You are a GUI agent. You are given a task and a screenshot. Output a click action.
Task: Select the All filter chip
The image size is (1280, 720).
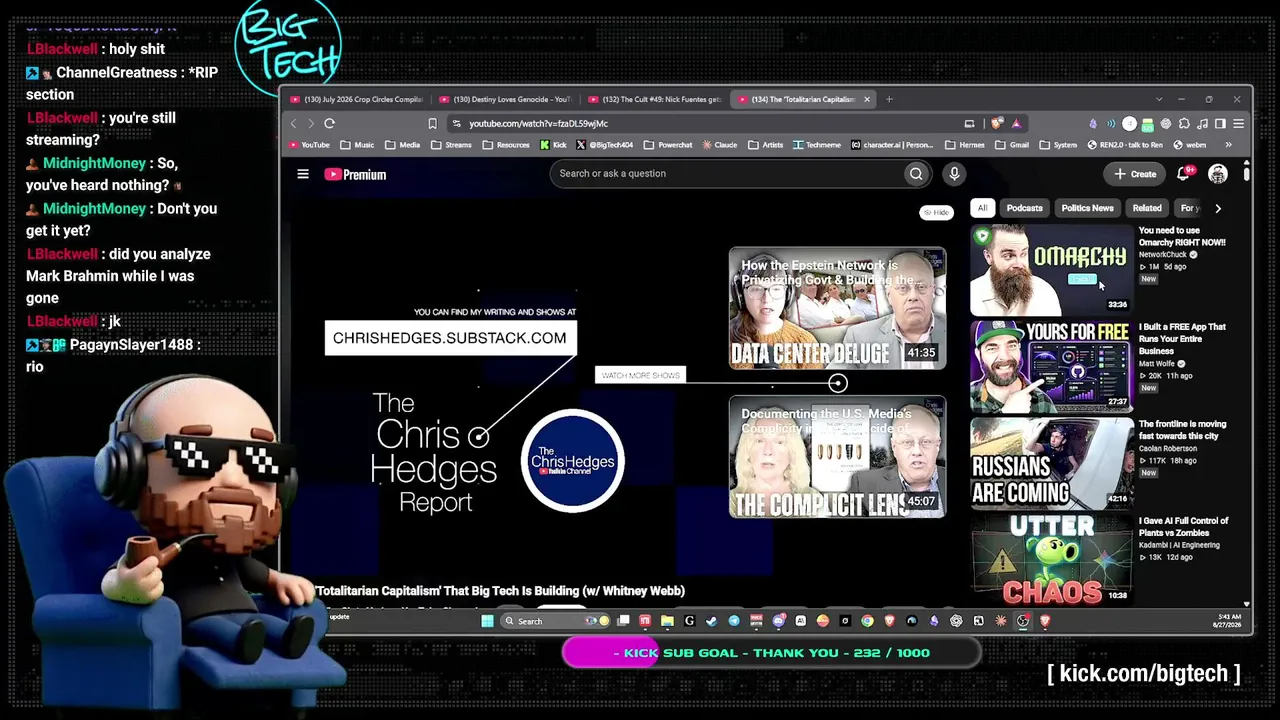[982, 208]
